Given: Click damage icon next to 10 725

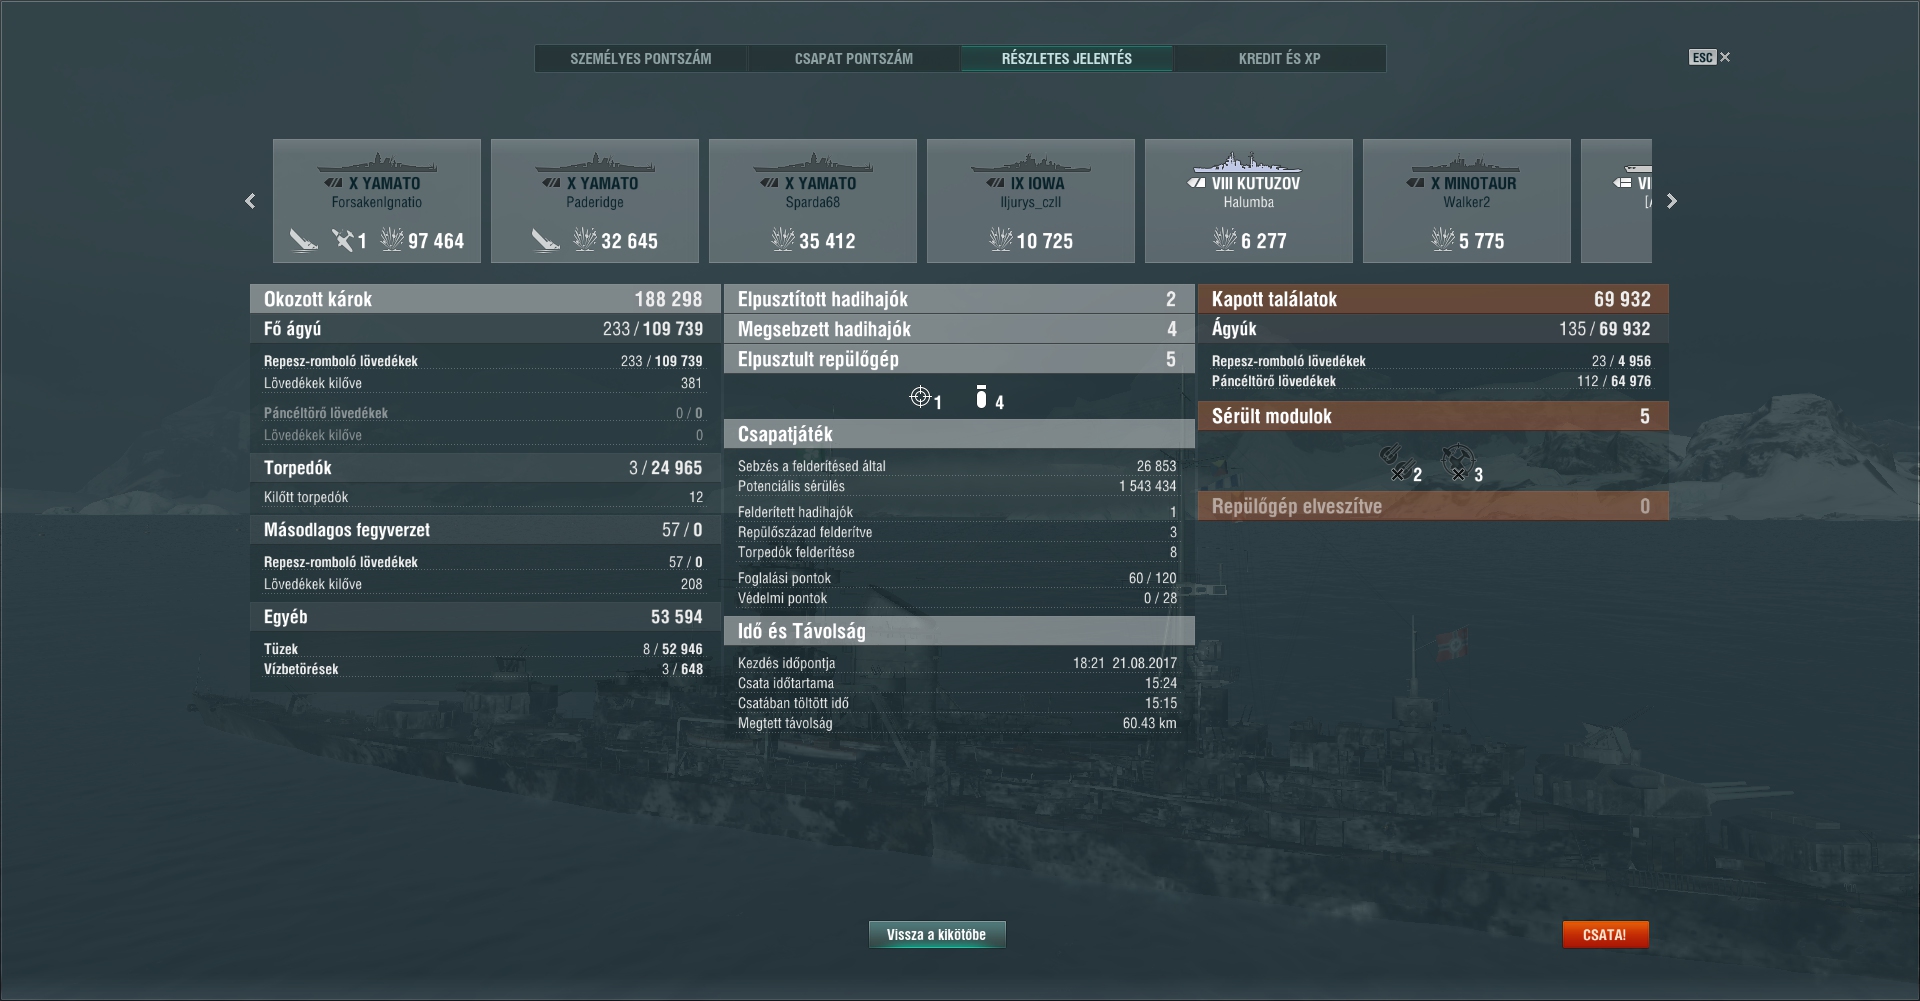Looking at the screenshot, I should [x=1001, y=240].
